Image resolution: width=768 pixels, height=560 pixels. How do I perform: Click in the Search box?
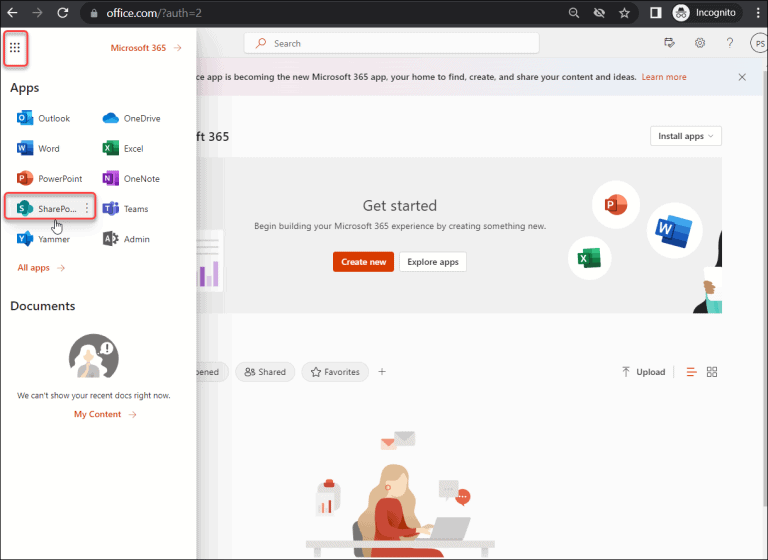click(392, 43)
